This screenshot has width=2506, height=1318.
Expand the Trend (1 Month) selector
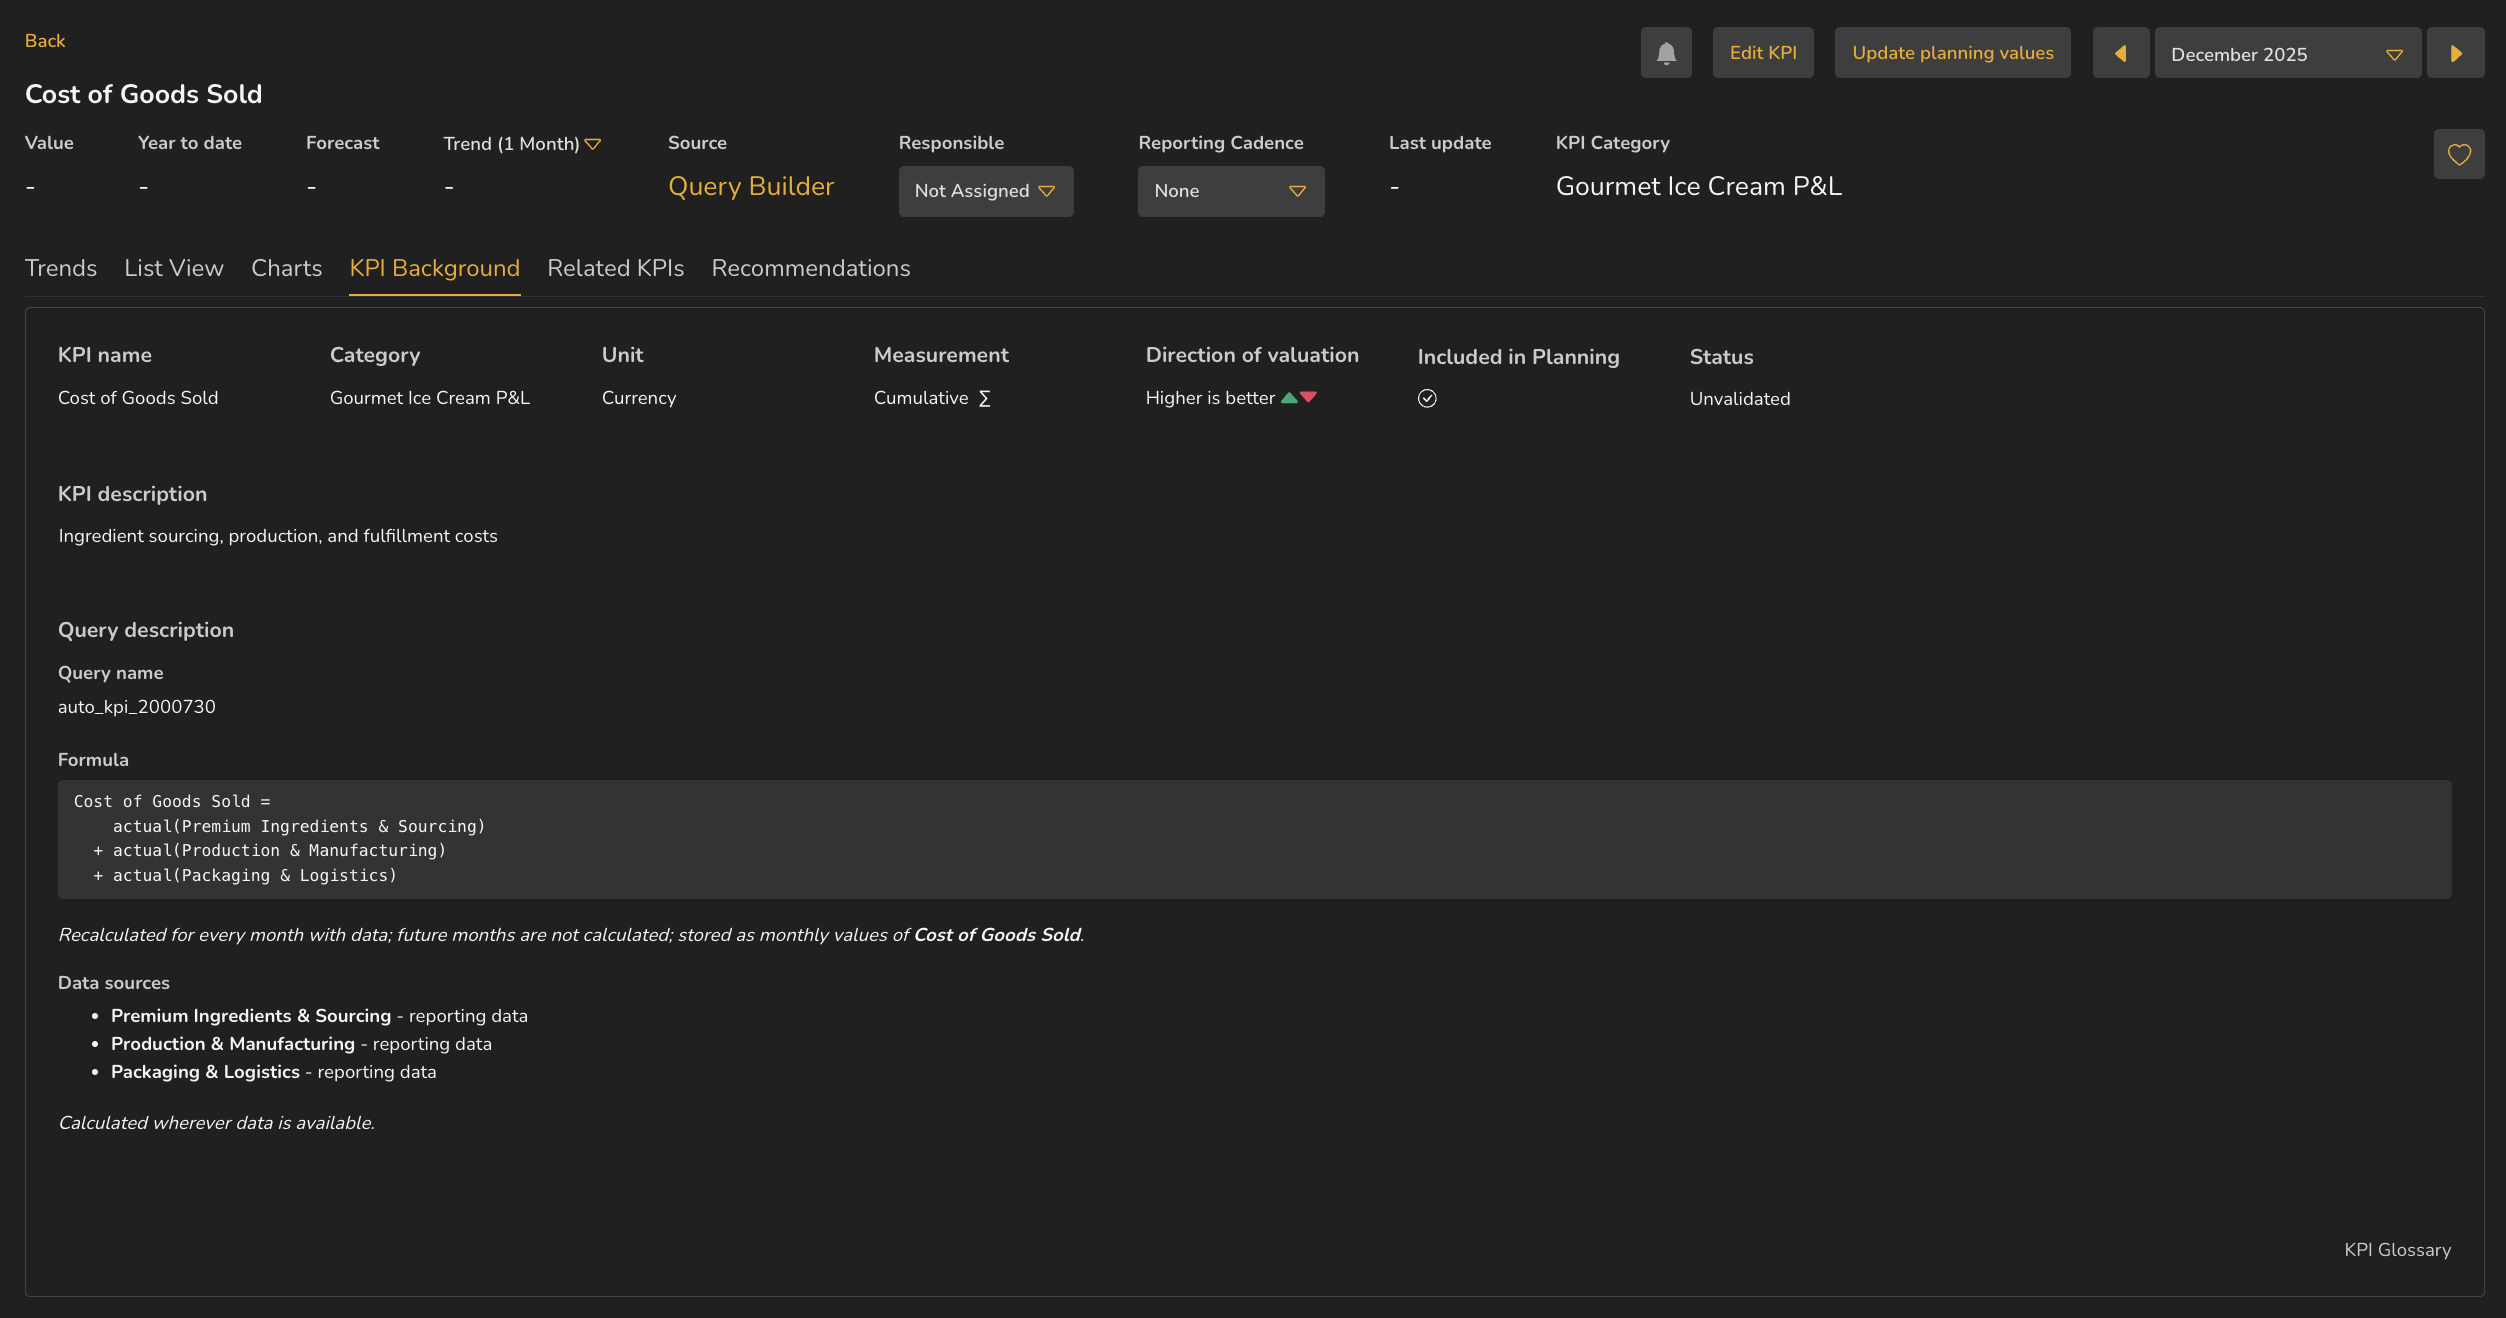point(522,144)
